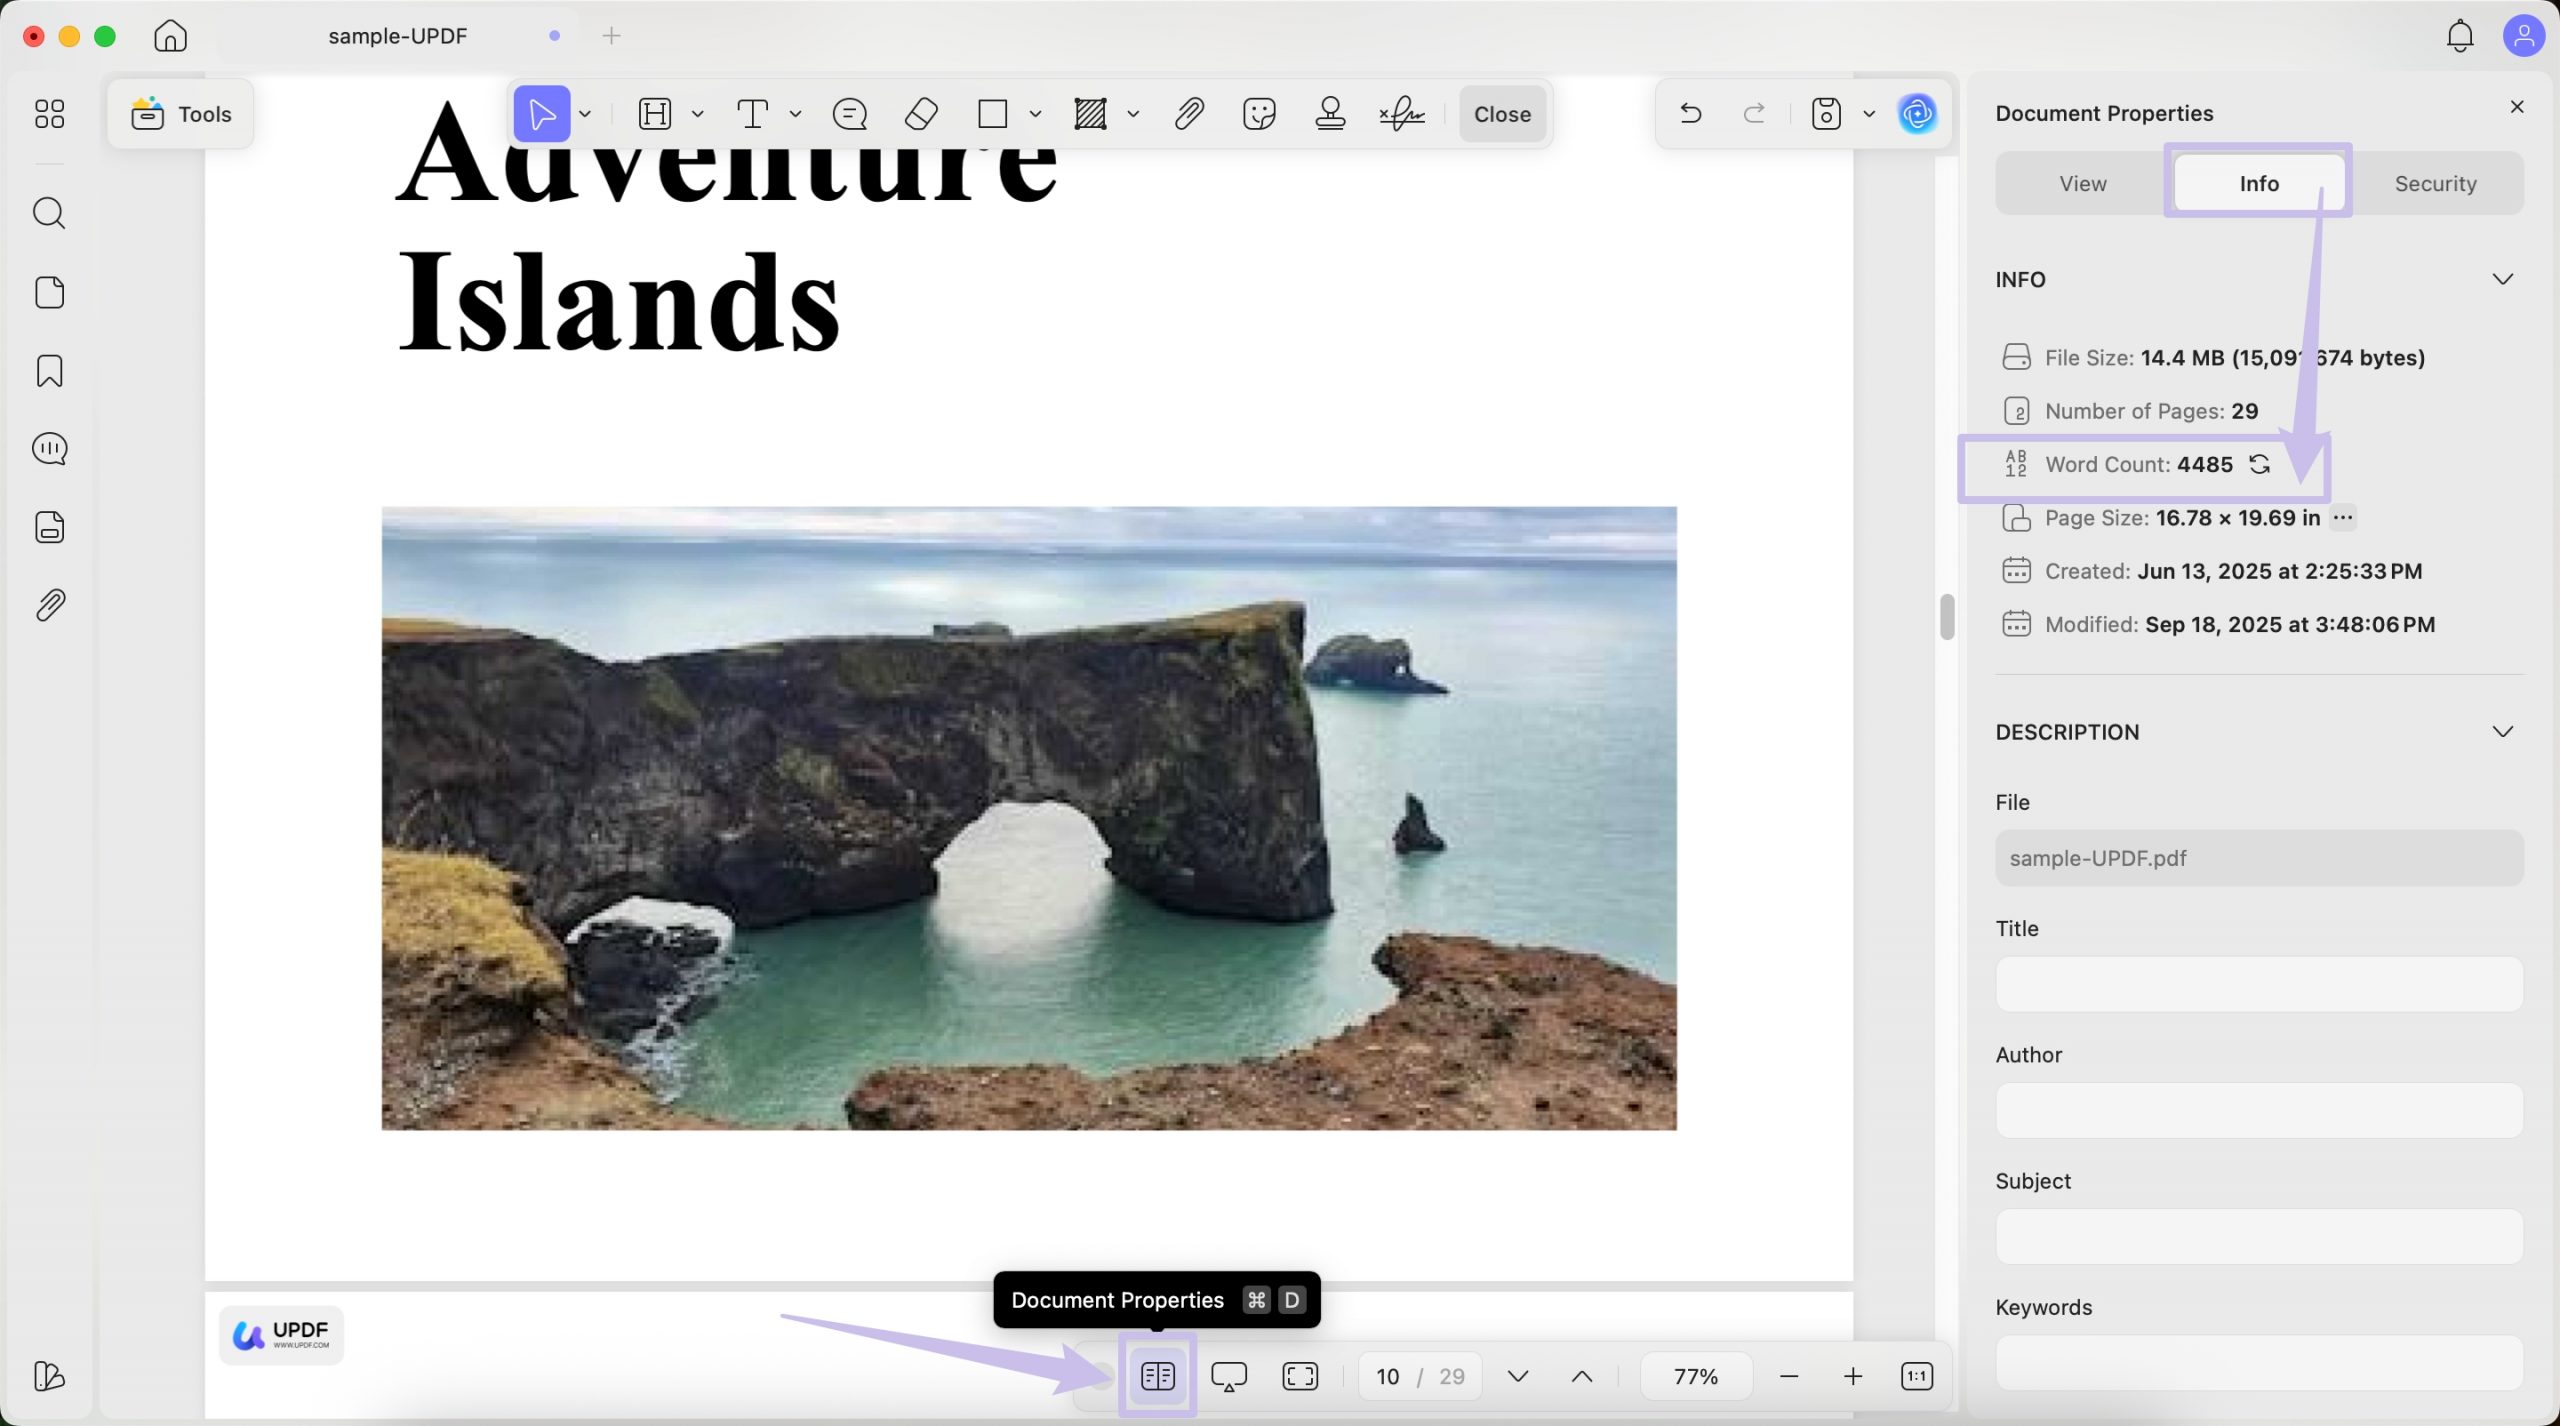This screenshot has width=2560, height=1426.
Task: Switch to the View tab
Action: tap(2081, 183)
